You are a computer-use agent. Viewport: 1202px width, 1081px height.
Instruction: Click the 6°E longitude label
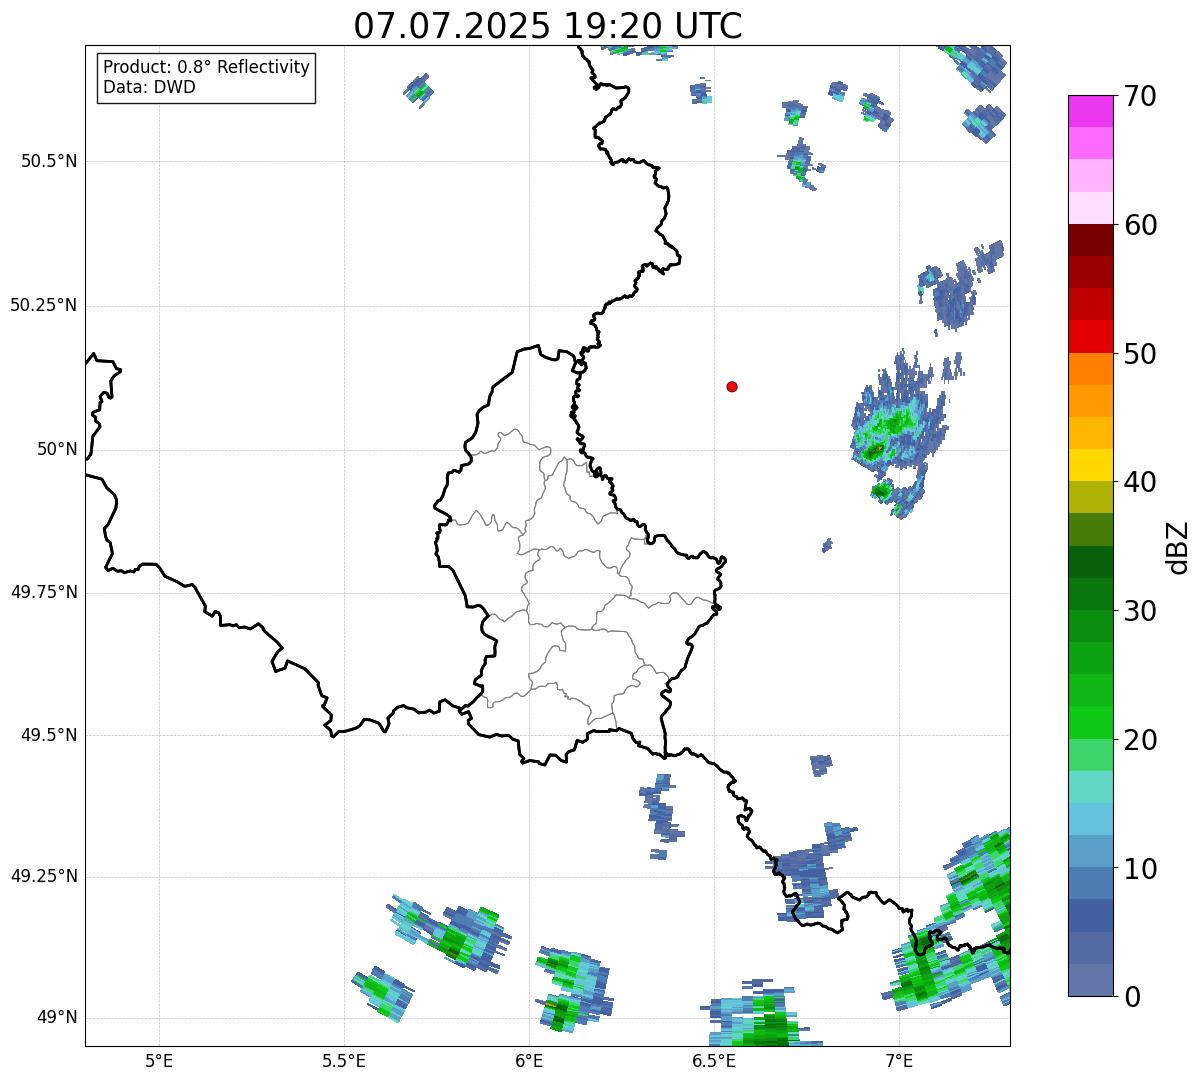[x=529, y=1060]
